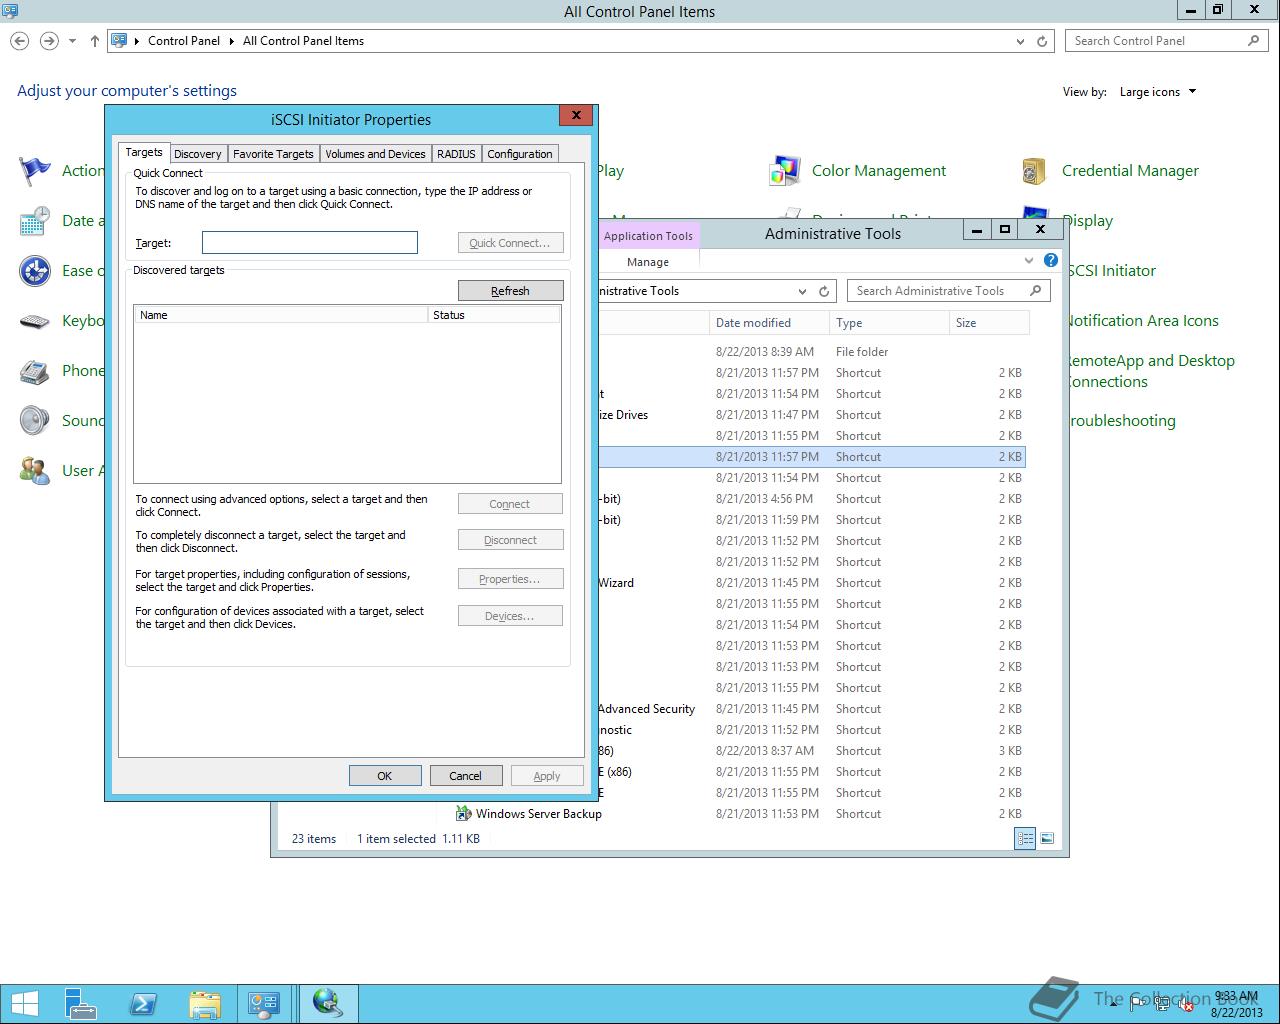The width and height of the screenshot is (1280, 1024).
Task: Select the 3 KB shortcut row
Action: [812, 751]
